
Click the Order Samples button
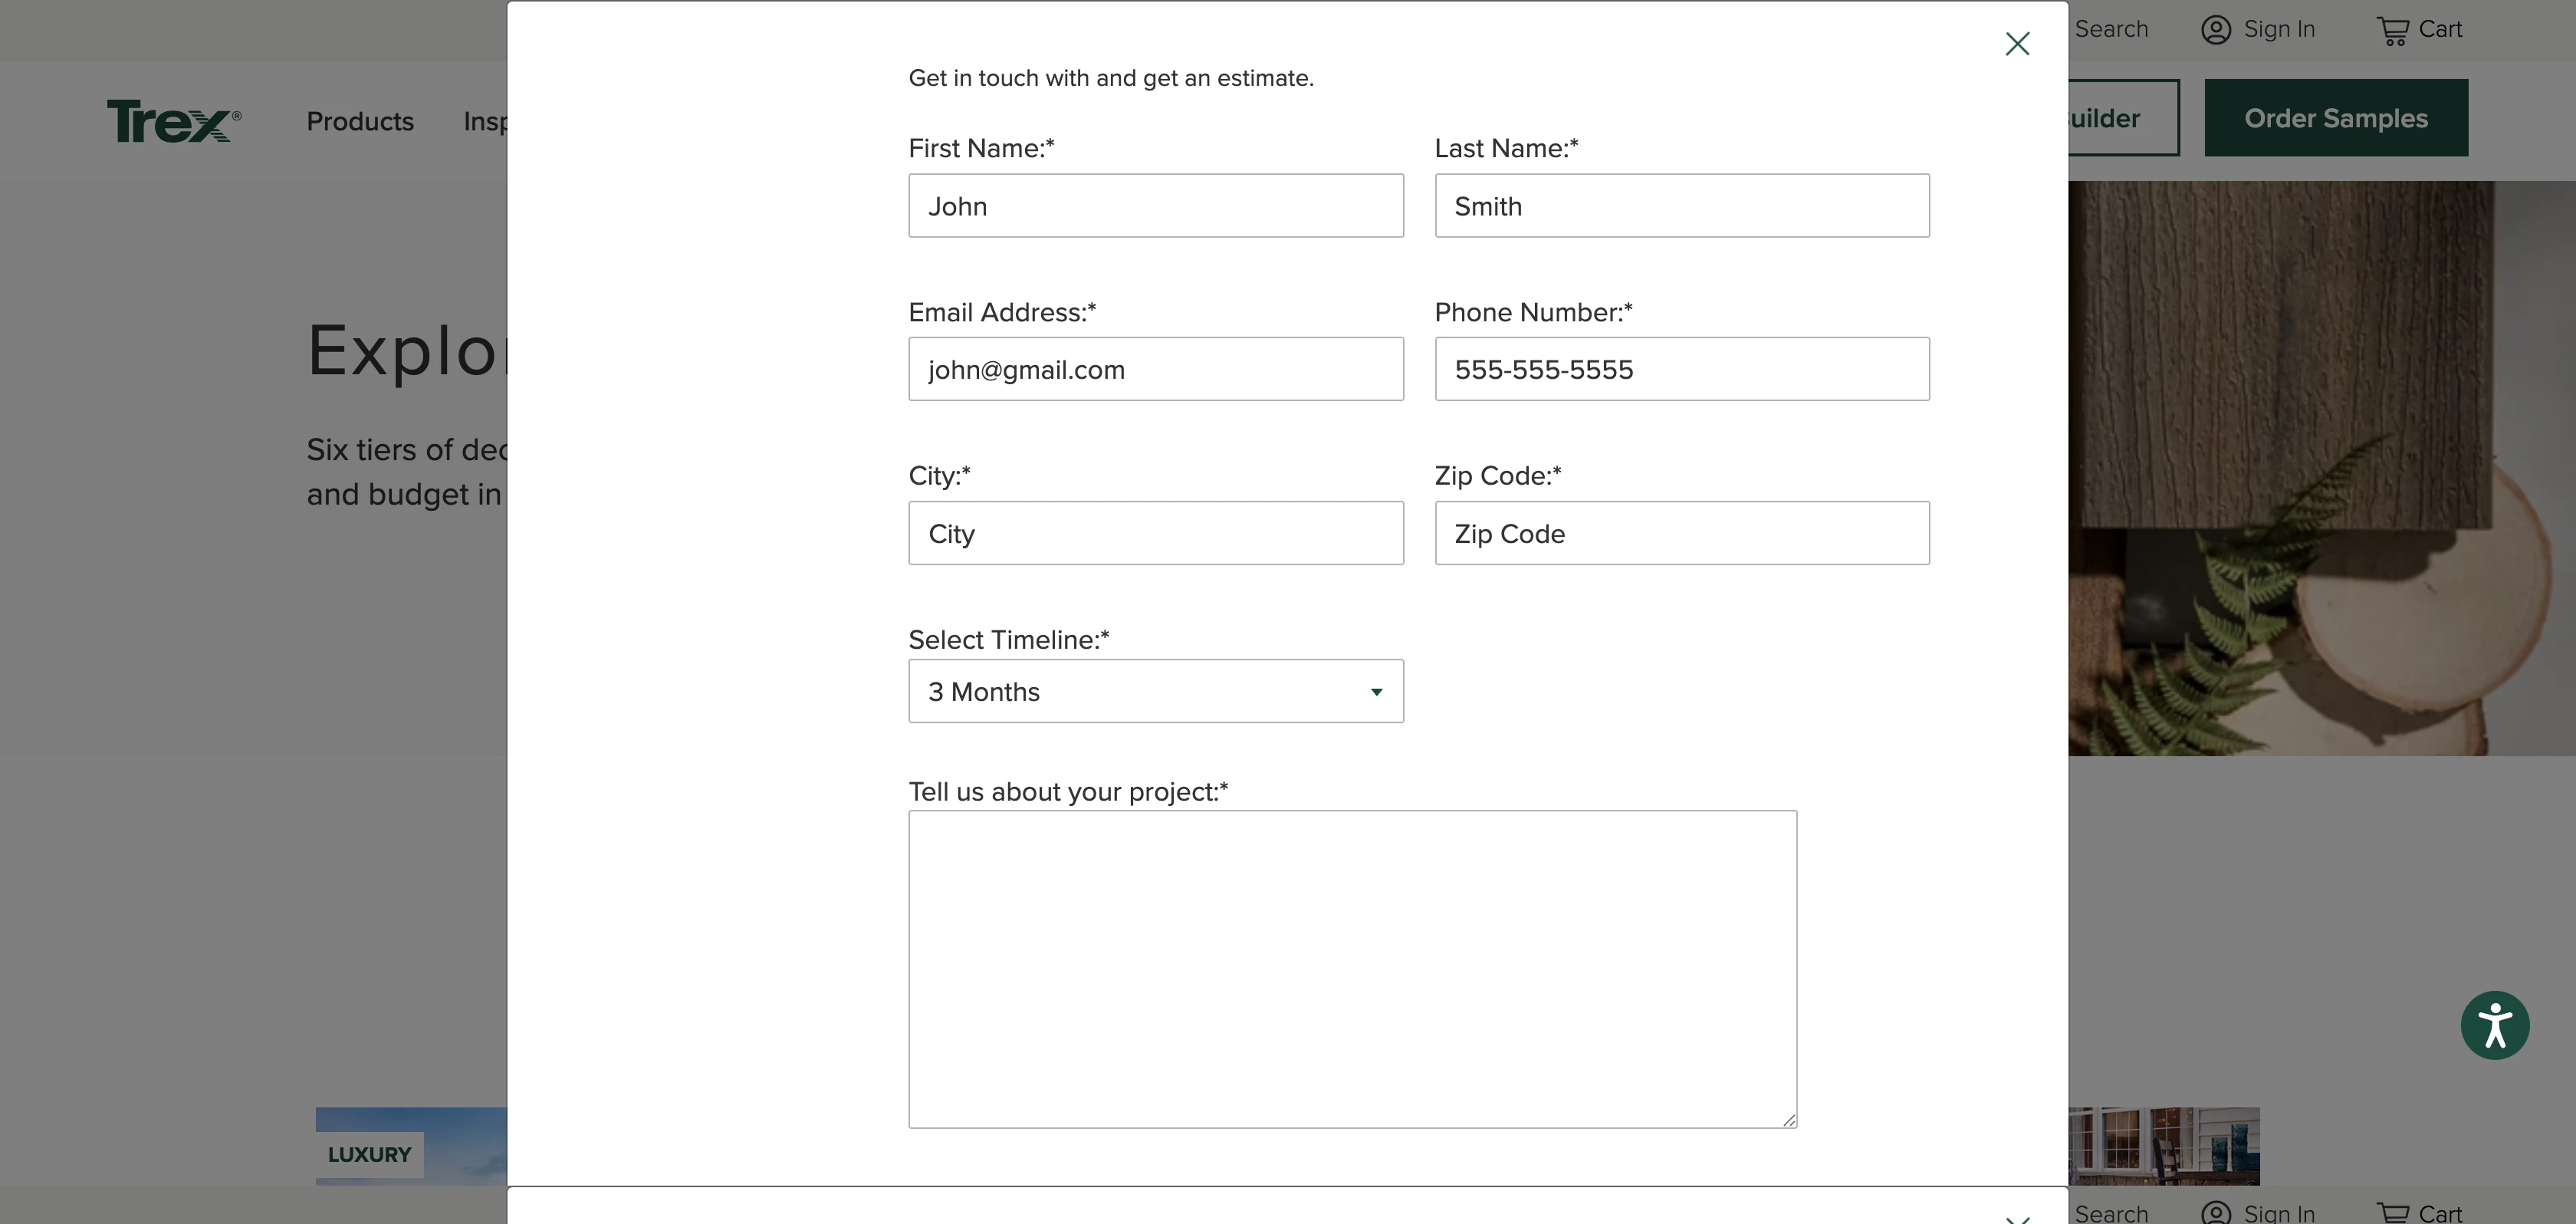(x=2336, y=117)
